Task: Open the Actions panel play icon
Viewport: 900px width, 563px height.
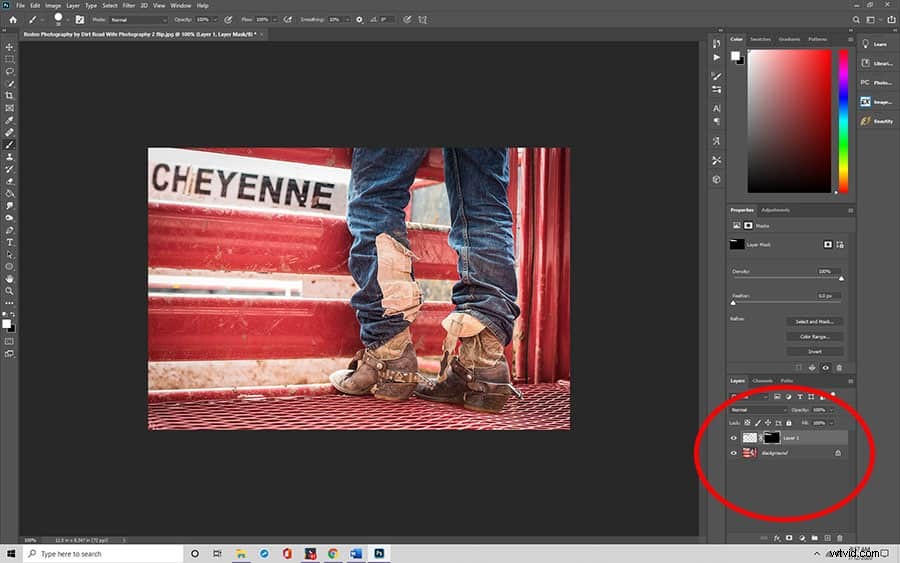Action: pos(716,57)
